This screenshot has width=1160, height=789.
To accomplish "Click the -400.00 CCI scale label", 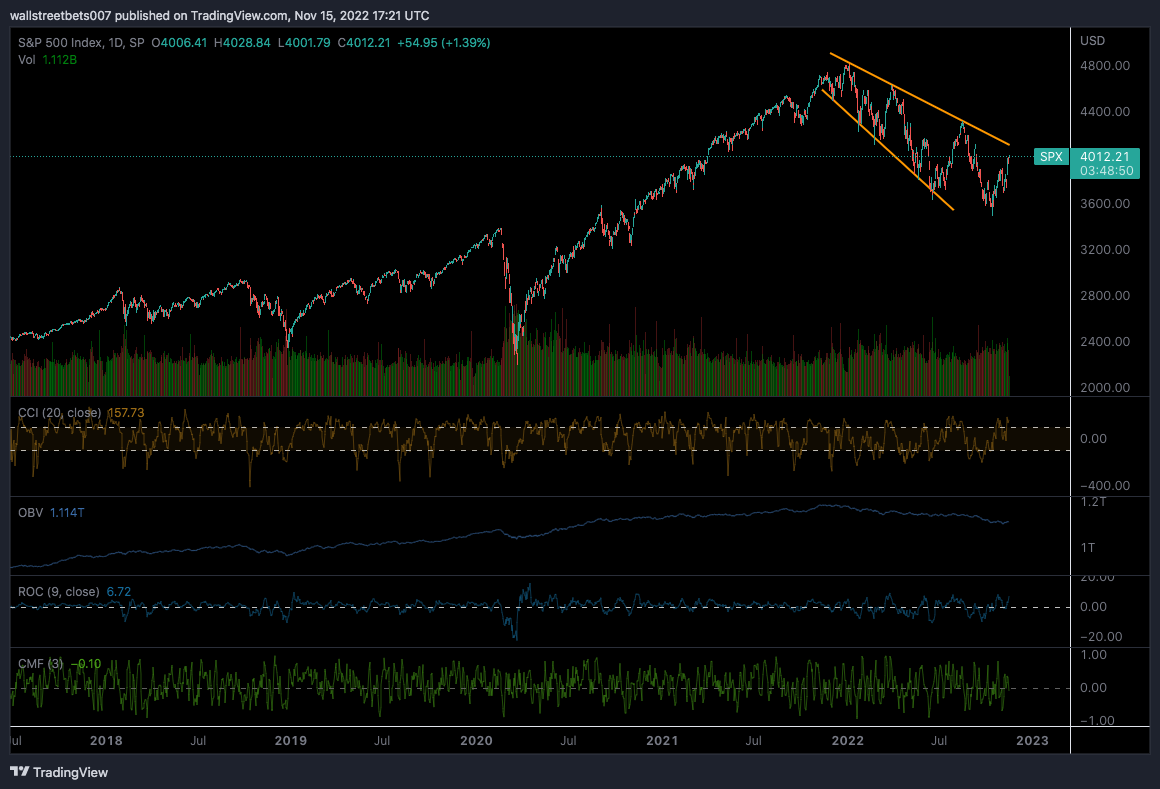I will [1104, 486].
